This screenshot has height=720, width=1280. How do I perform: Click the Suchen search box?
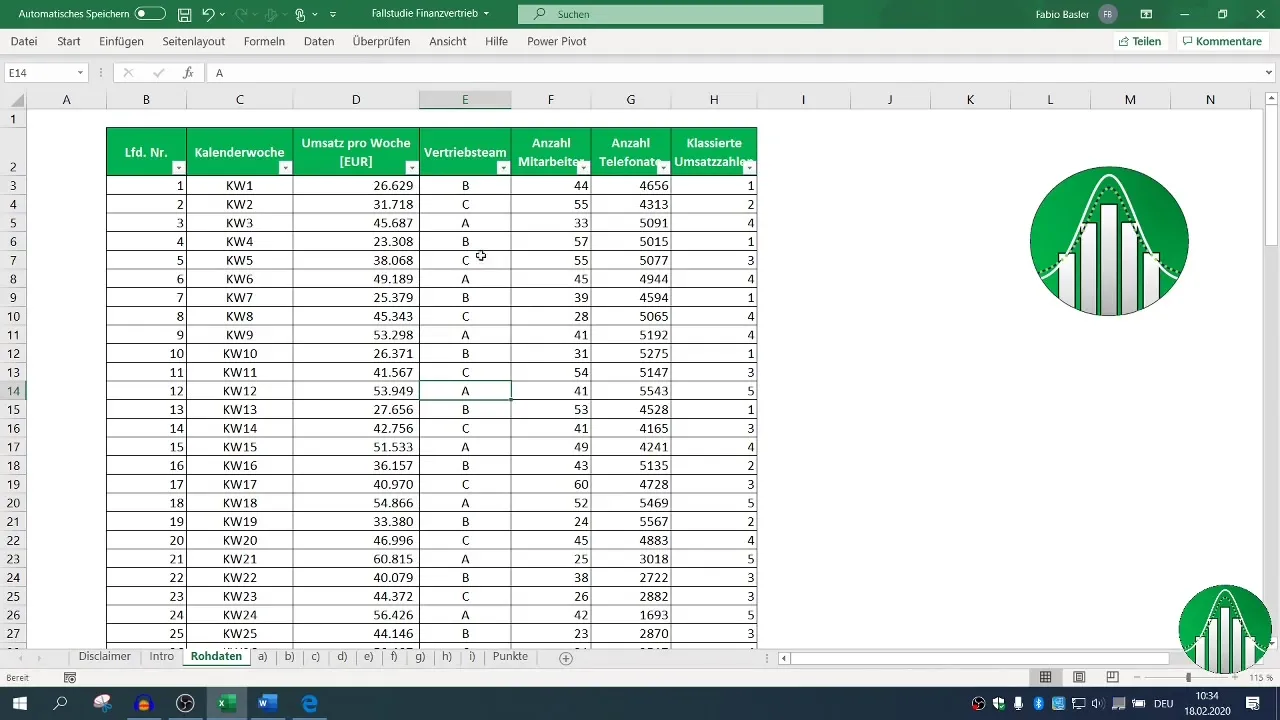click(x=670, y=14)
